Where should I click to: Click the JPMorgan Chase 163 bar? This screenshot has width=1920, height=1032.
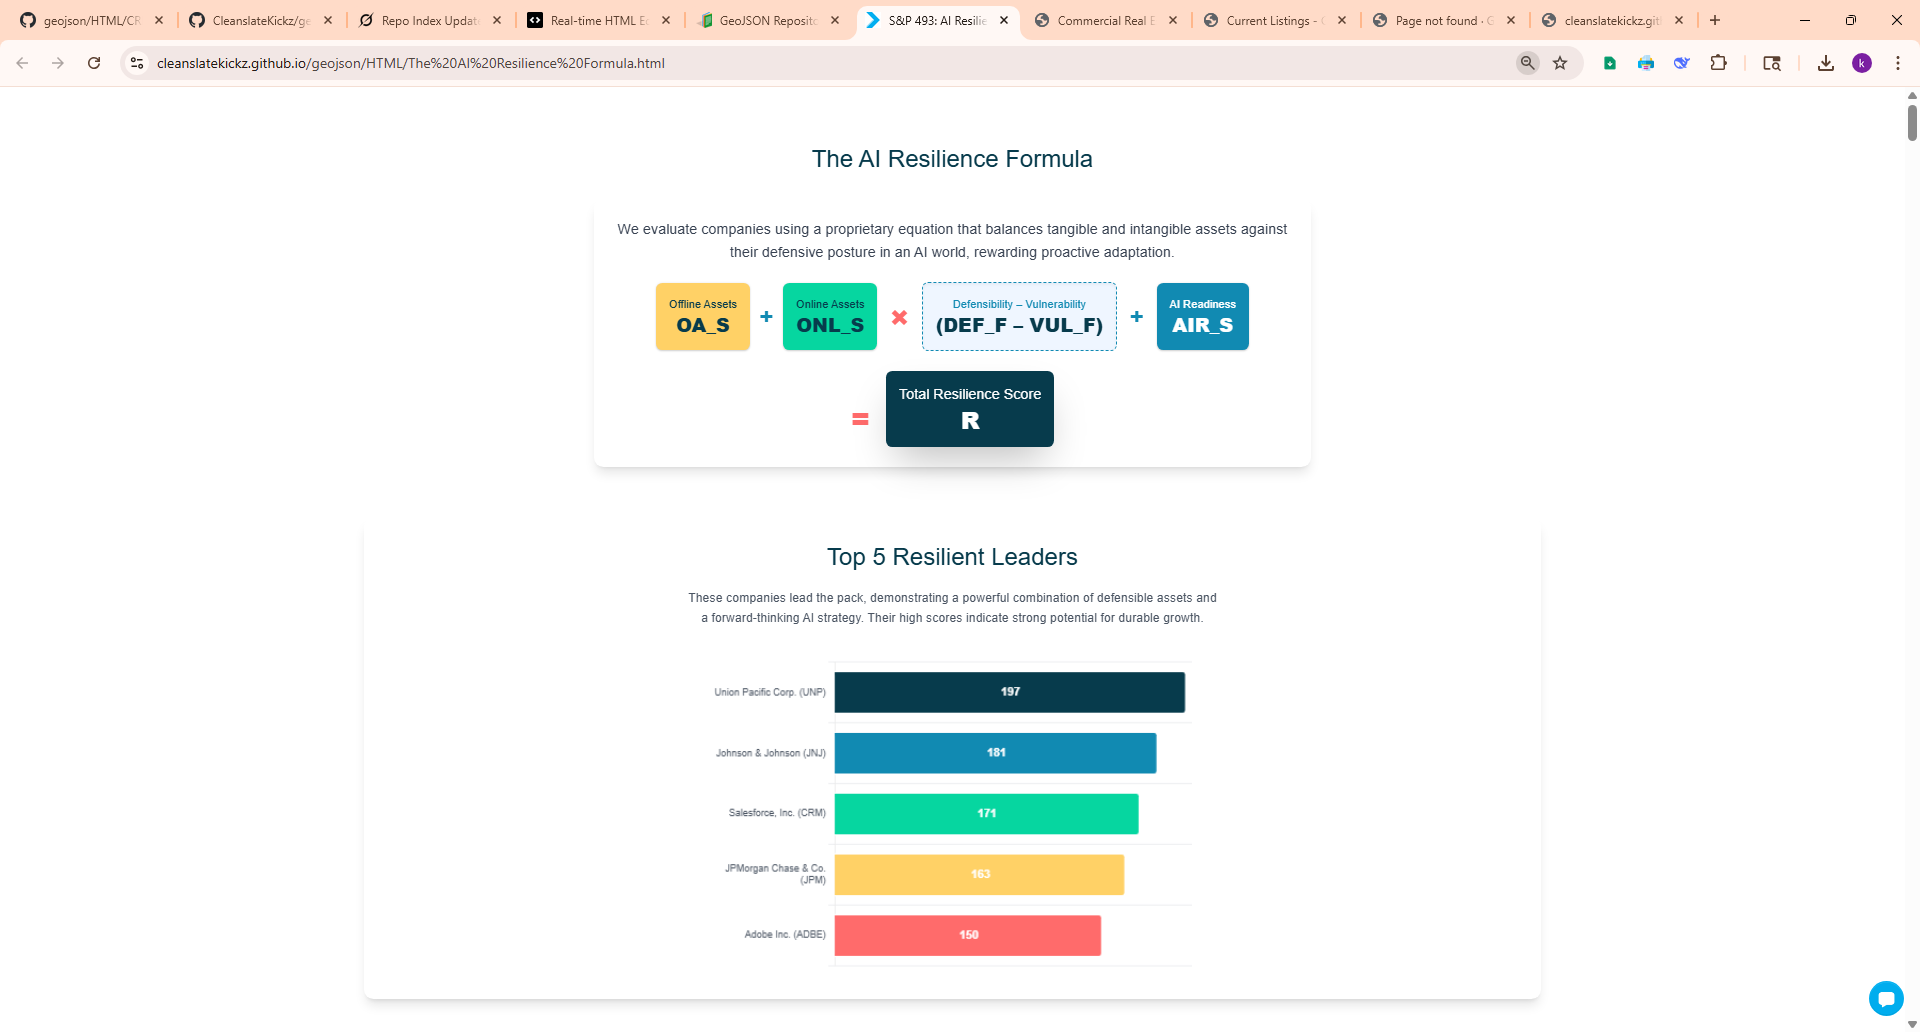(980, 875)
